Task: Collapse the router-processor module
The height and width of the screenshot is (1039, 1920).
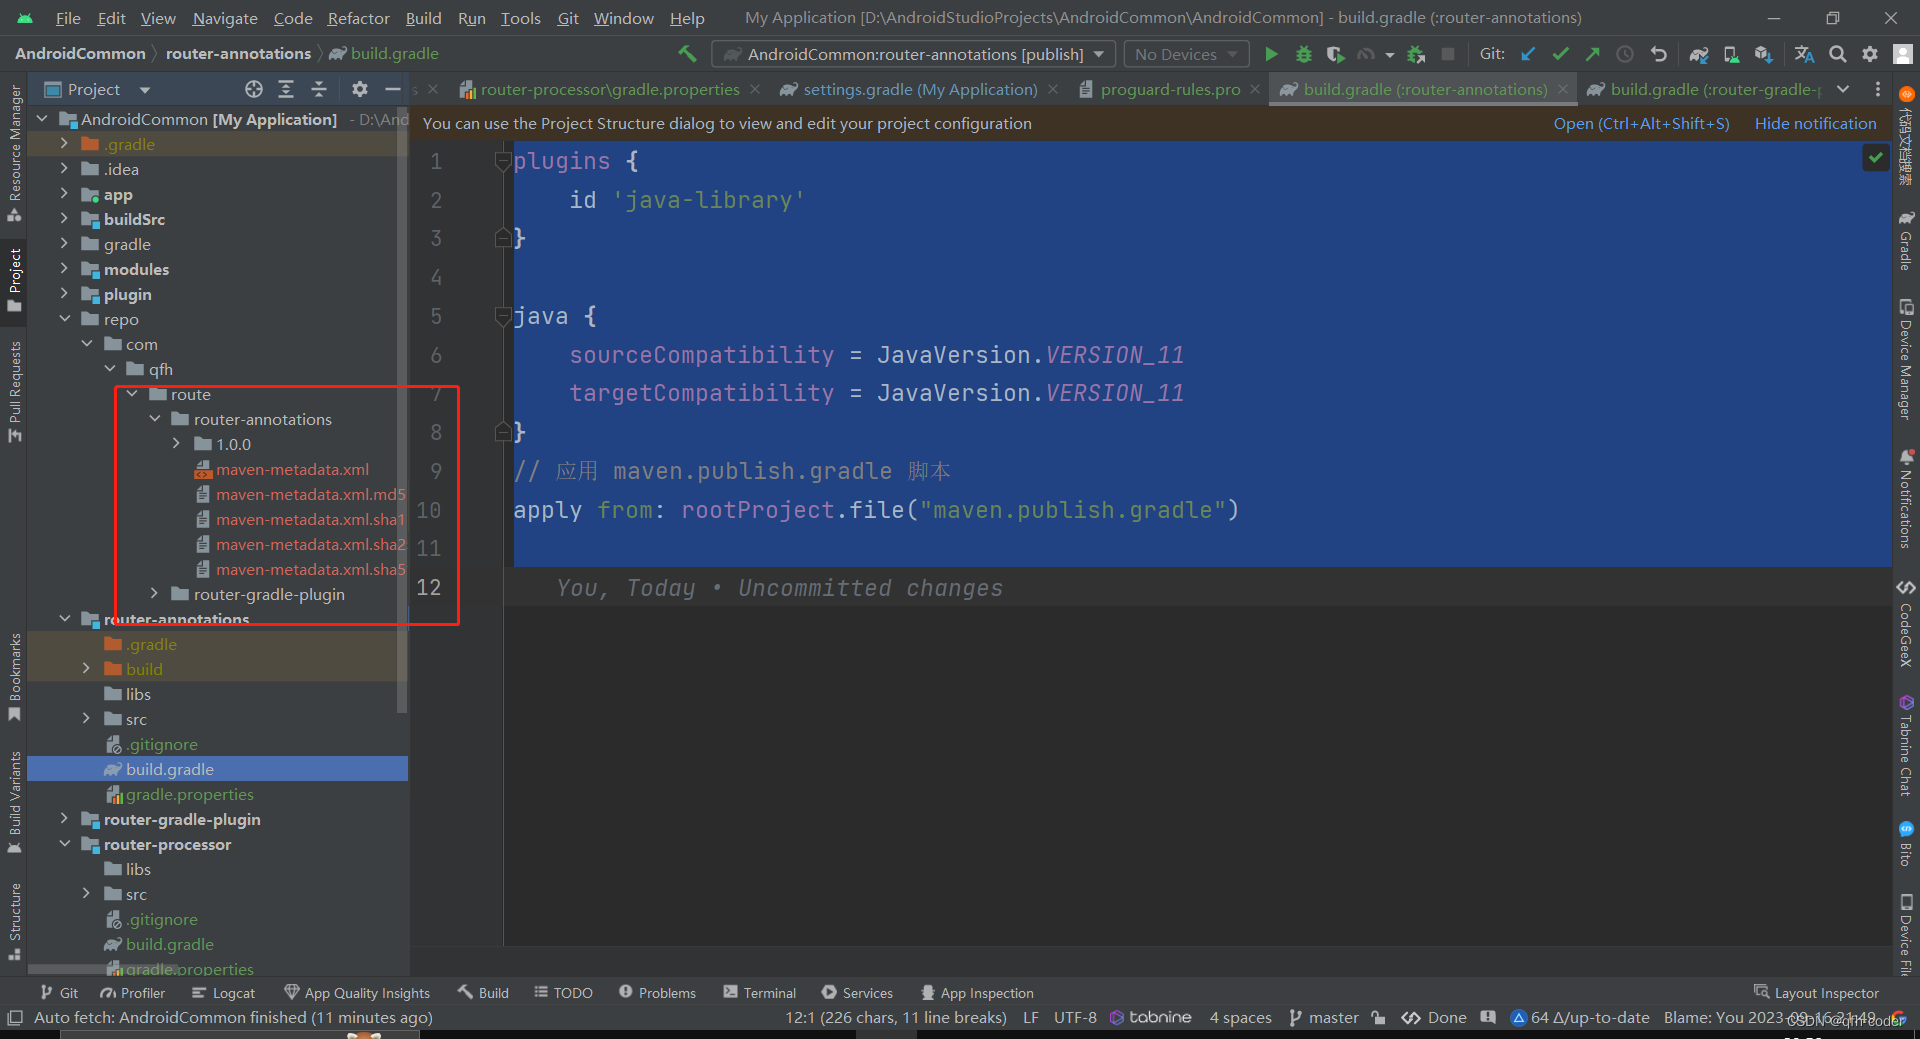Action: [64, 844]
